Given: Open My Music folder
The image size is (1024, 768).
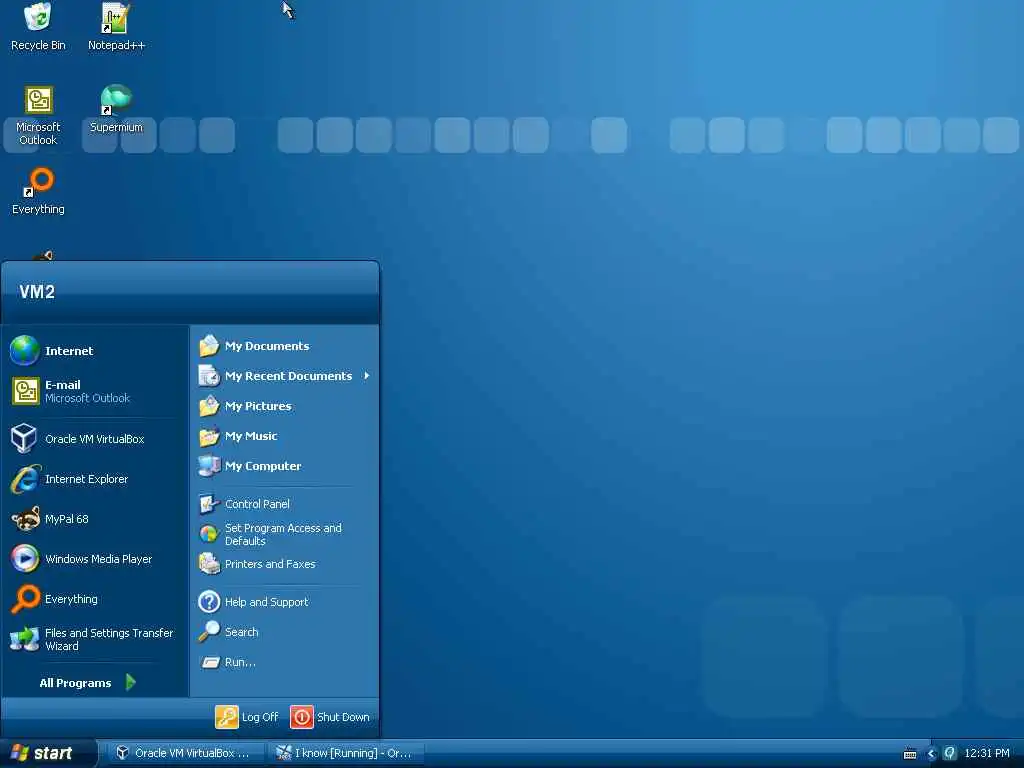Looking at the screenshot, I should click(285, 436).
